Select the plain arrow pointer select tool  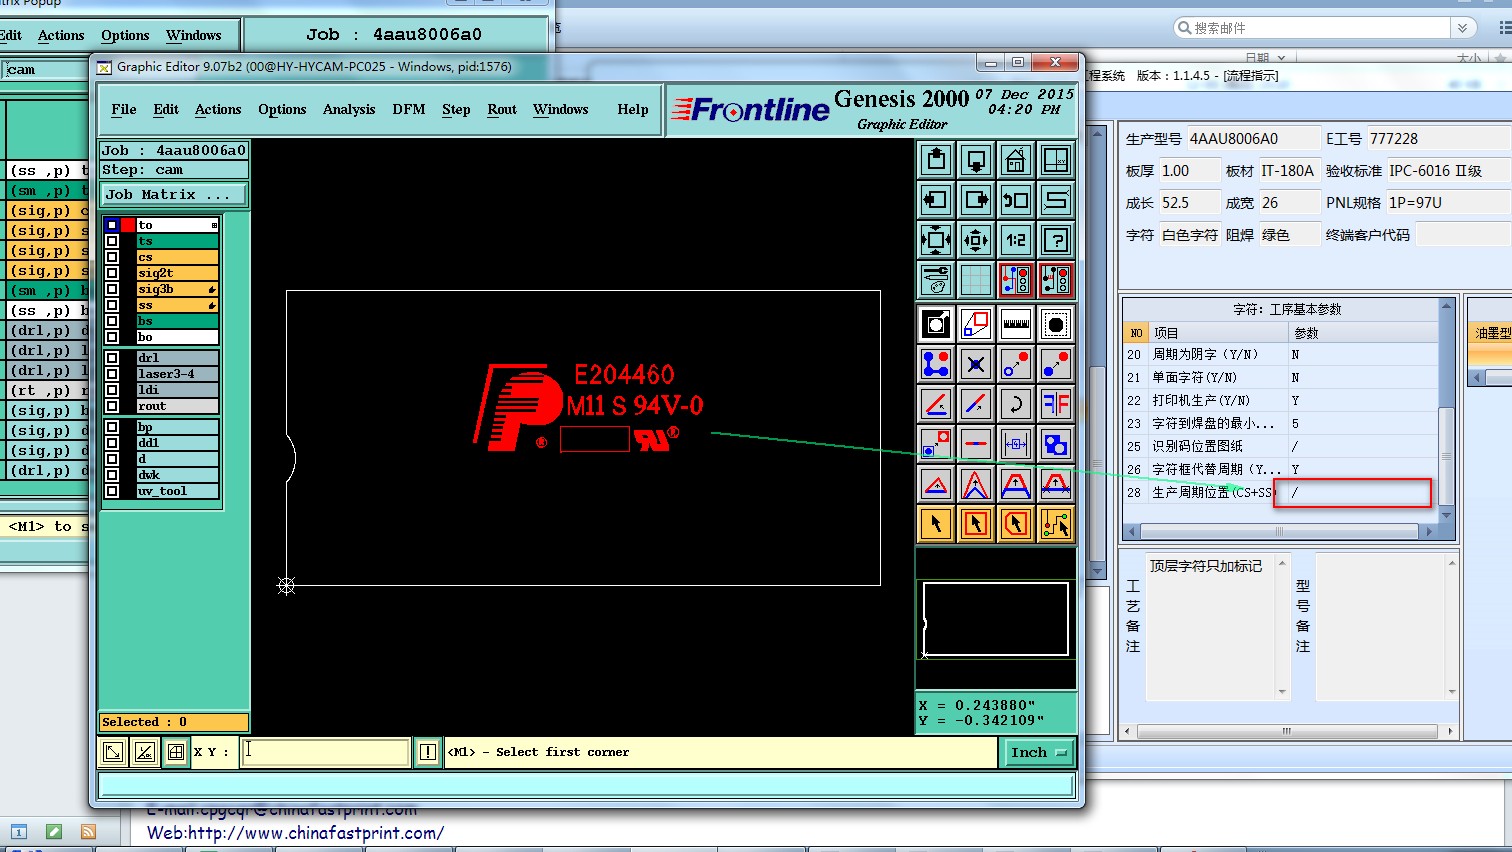click(x=936, y=523)
